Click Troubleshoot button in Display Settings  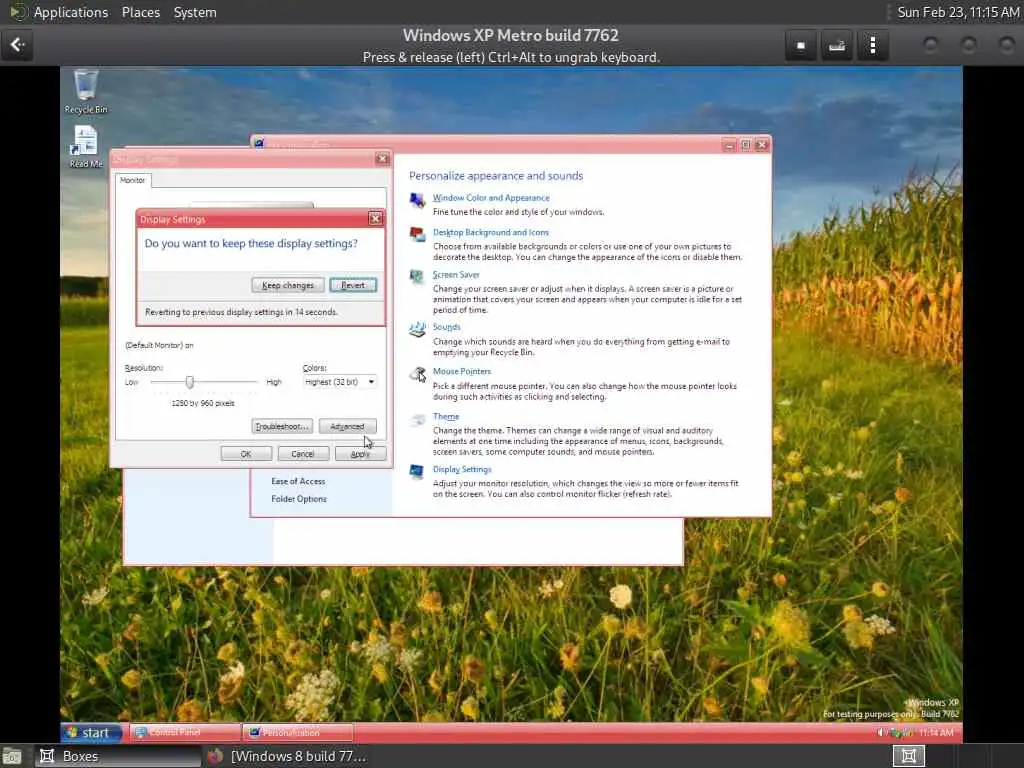pos(282,426)
